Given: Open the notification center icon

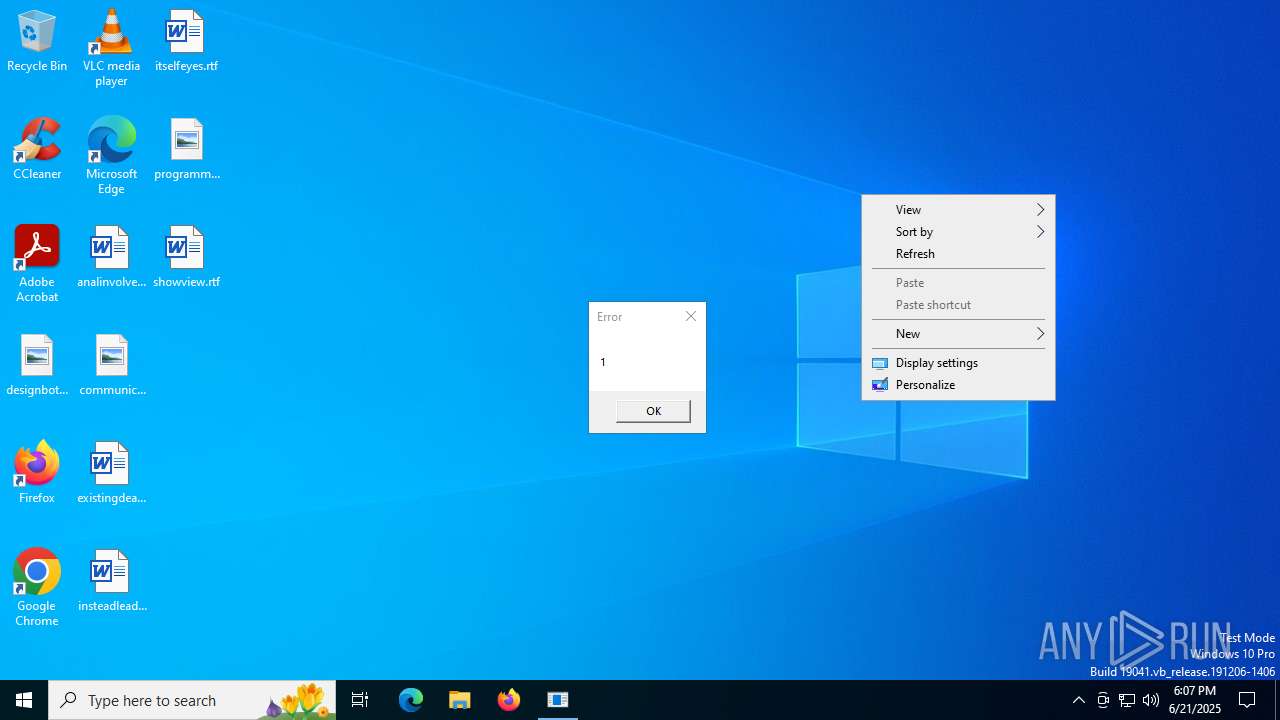Looking at the screenshot, I should [x=1247, y=700].
